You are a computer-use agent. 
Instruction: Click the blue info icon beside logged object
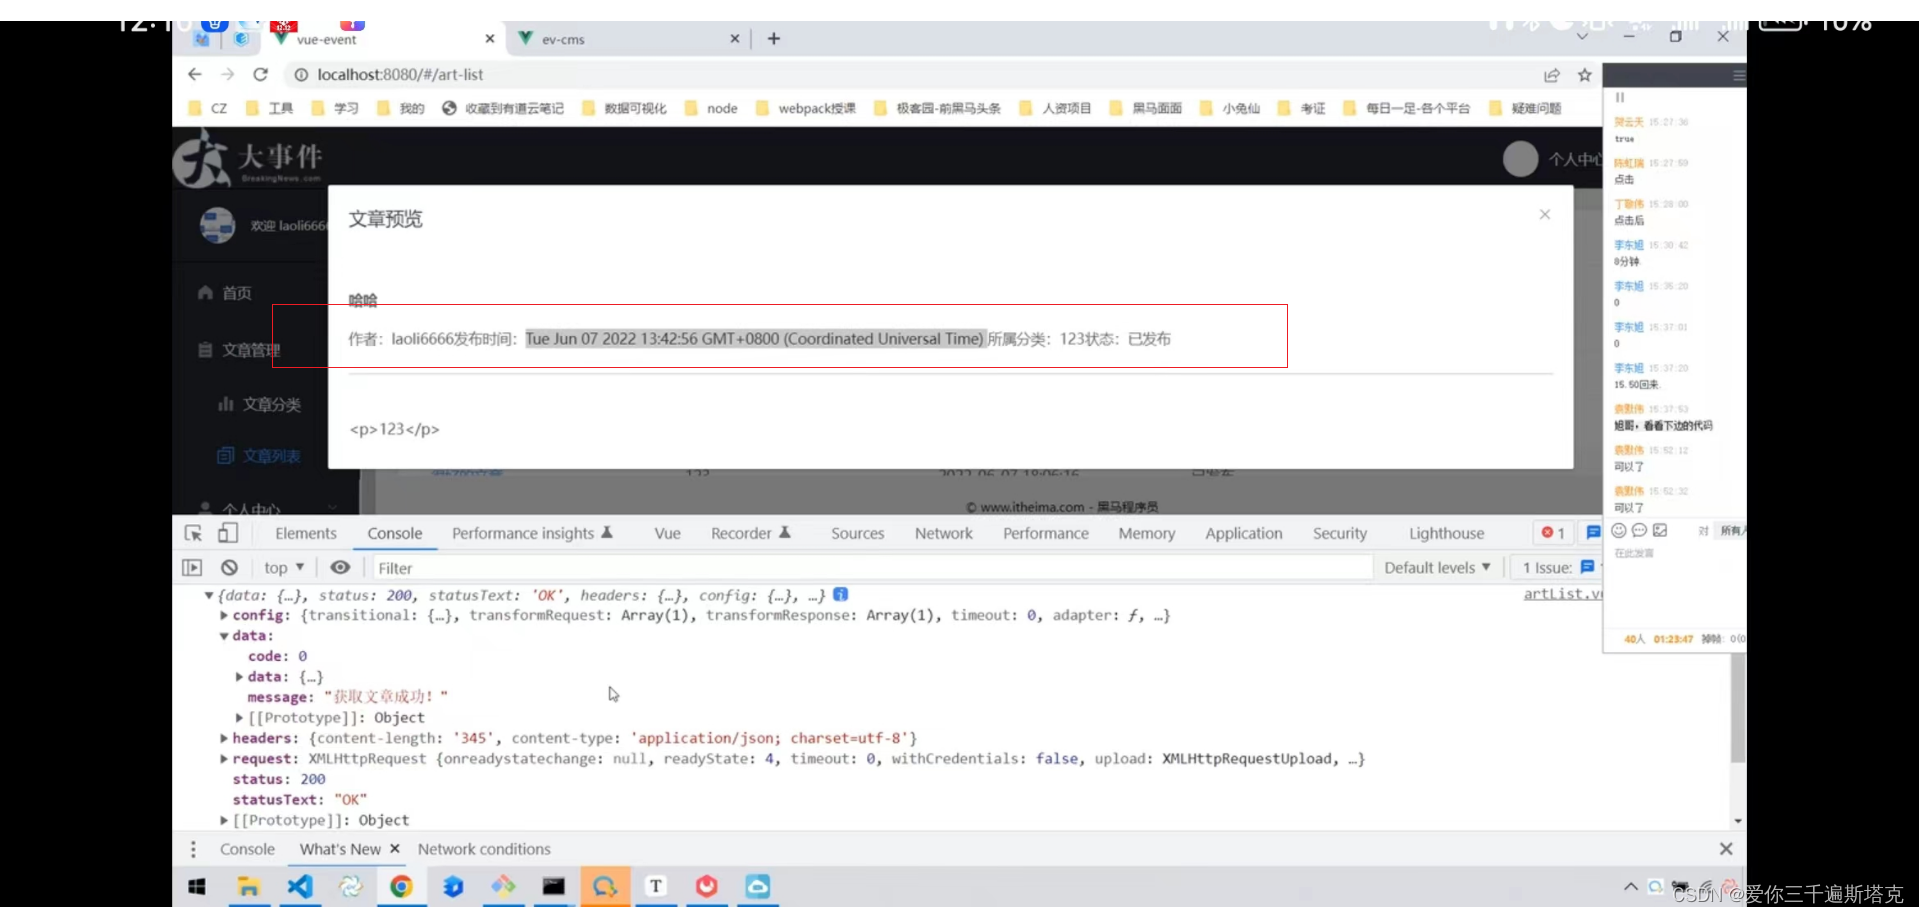(x=841, y=595)
